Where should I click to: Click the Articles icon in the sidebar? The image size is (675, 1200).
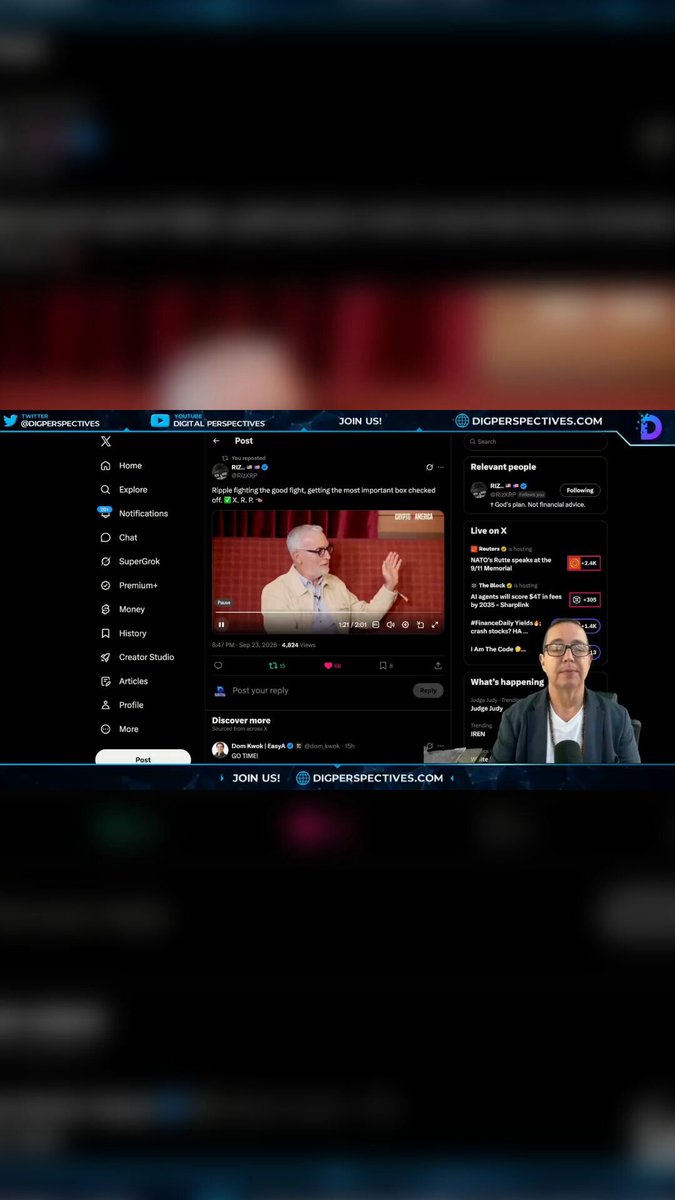pos(105,681)
